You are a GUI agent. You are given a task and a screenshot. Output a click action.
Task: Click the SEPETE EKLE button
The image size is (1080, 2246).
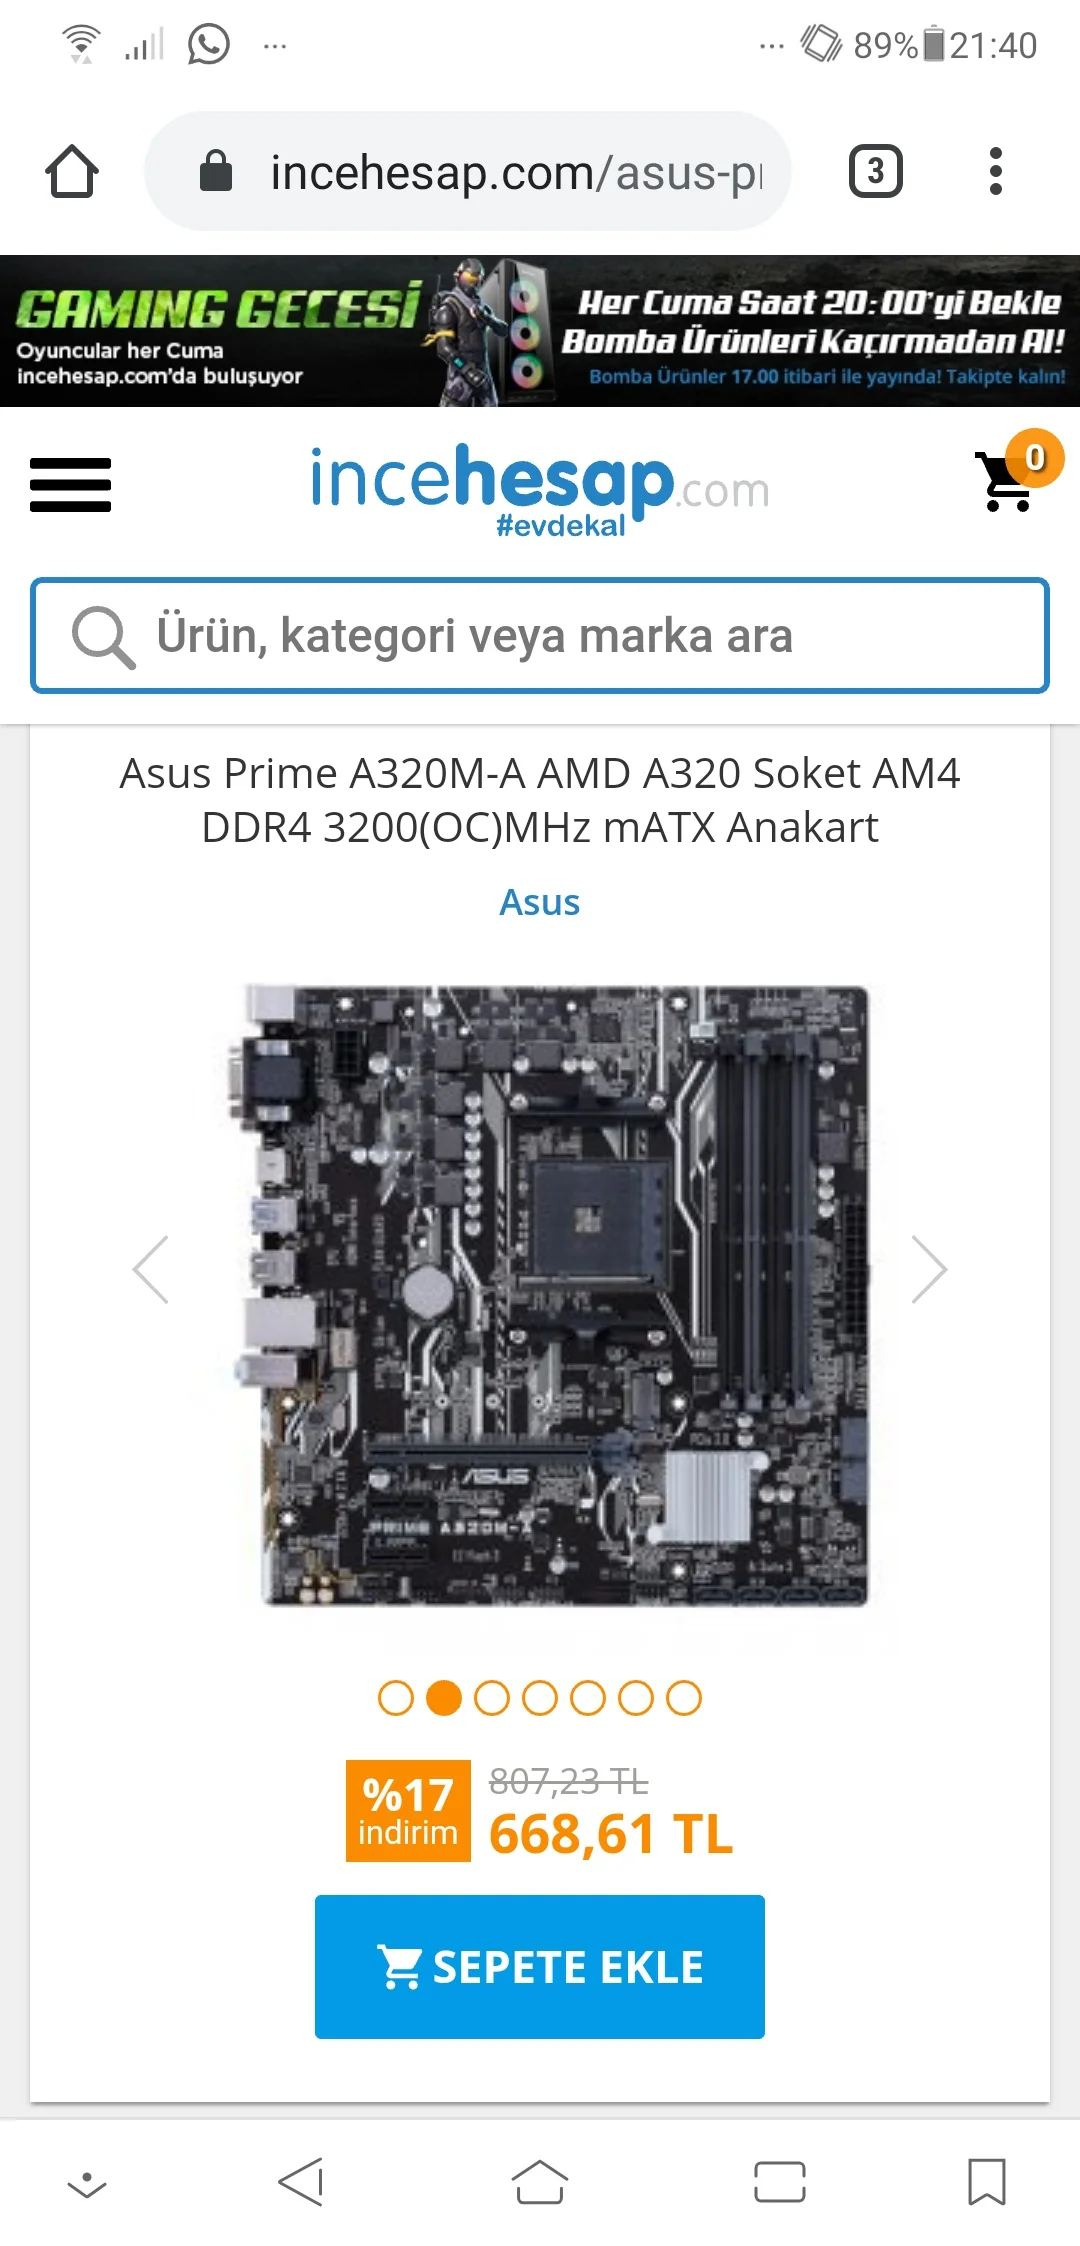click(540, 1967)
